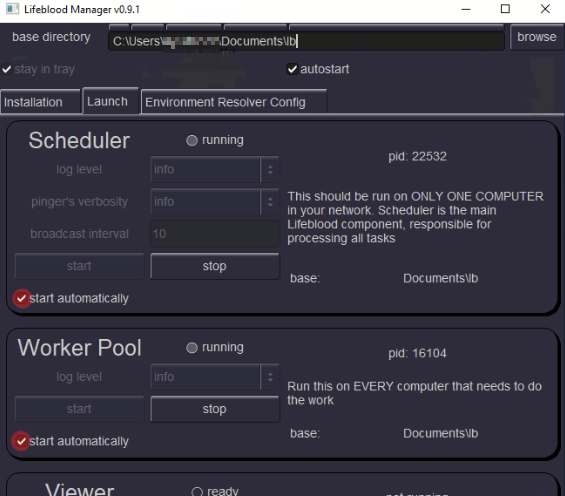Toggle the autostart checkbox
This screenshot has width=565, height=496.
293,69
